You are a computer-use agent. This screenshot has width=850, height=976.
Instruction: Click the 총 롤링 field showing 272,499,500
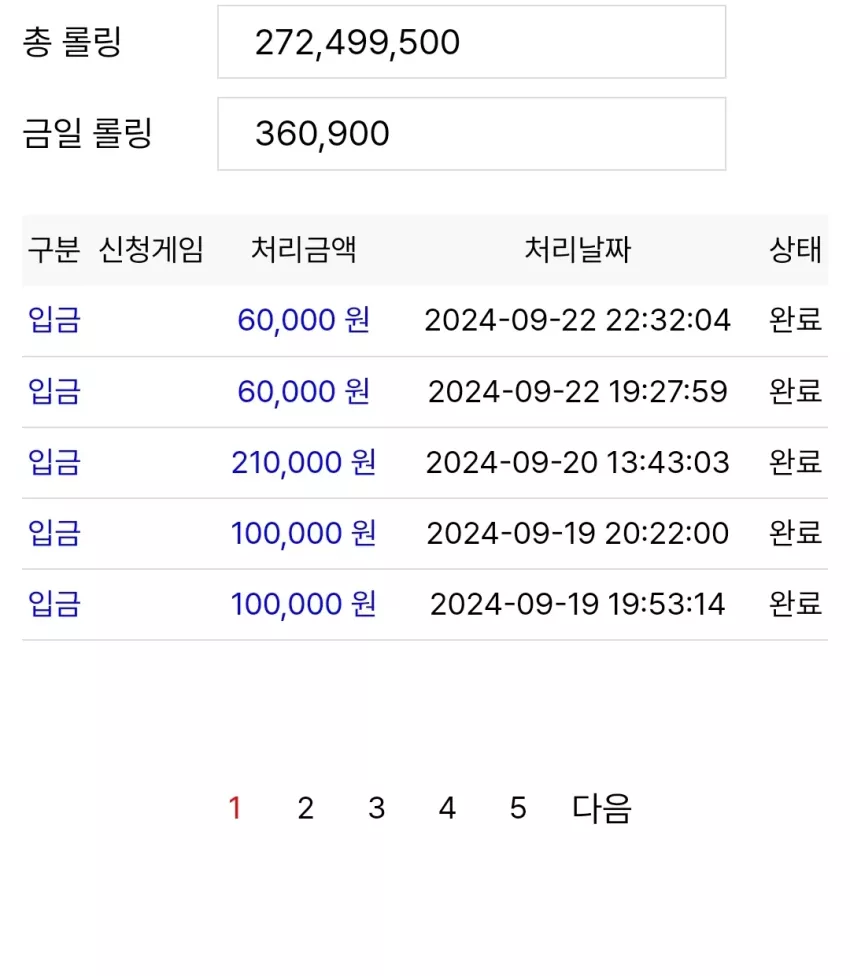point(471,42)
